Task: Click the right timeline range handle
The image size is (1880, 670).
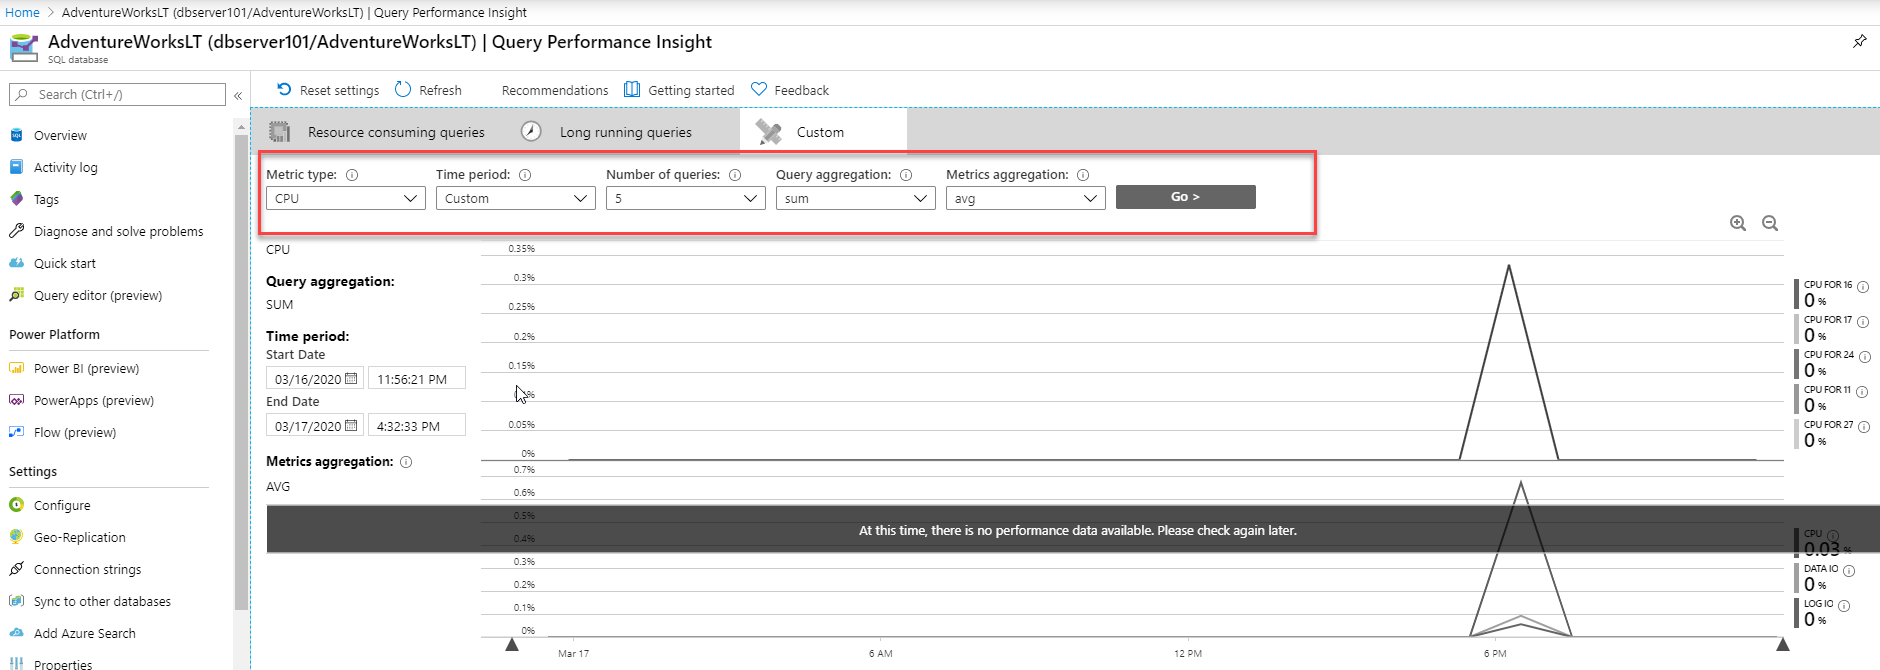Action: (1782, 644)
